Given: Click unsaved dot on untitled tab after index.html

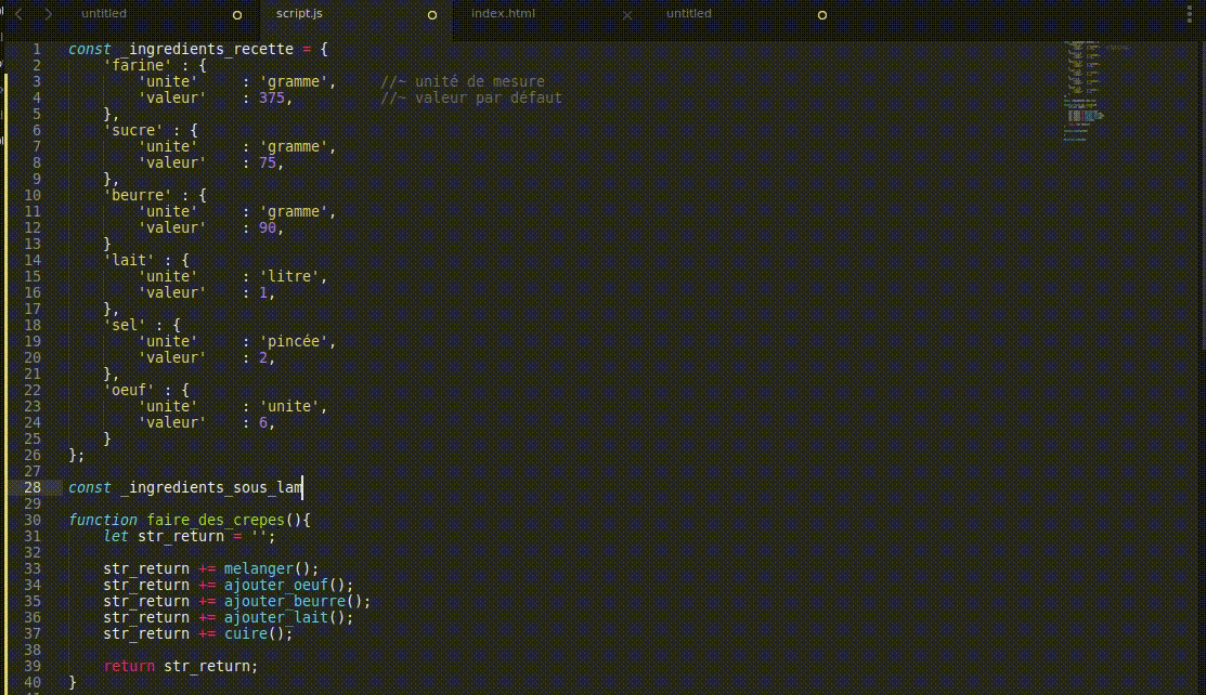Looking at the screenshot, I should pos(822,15).
